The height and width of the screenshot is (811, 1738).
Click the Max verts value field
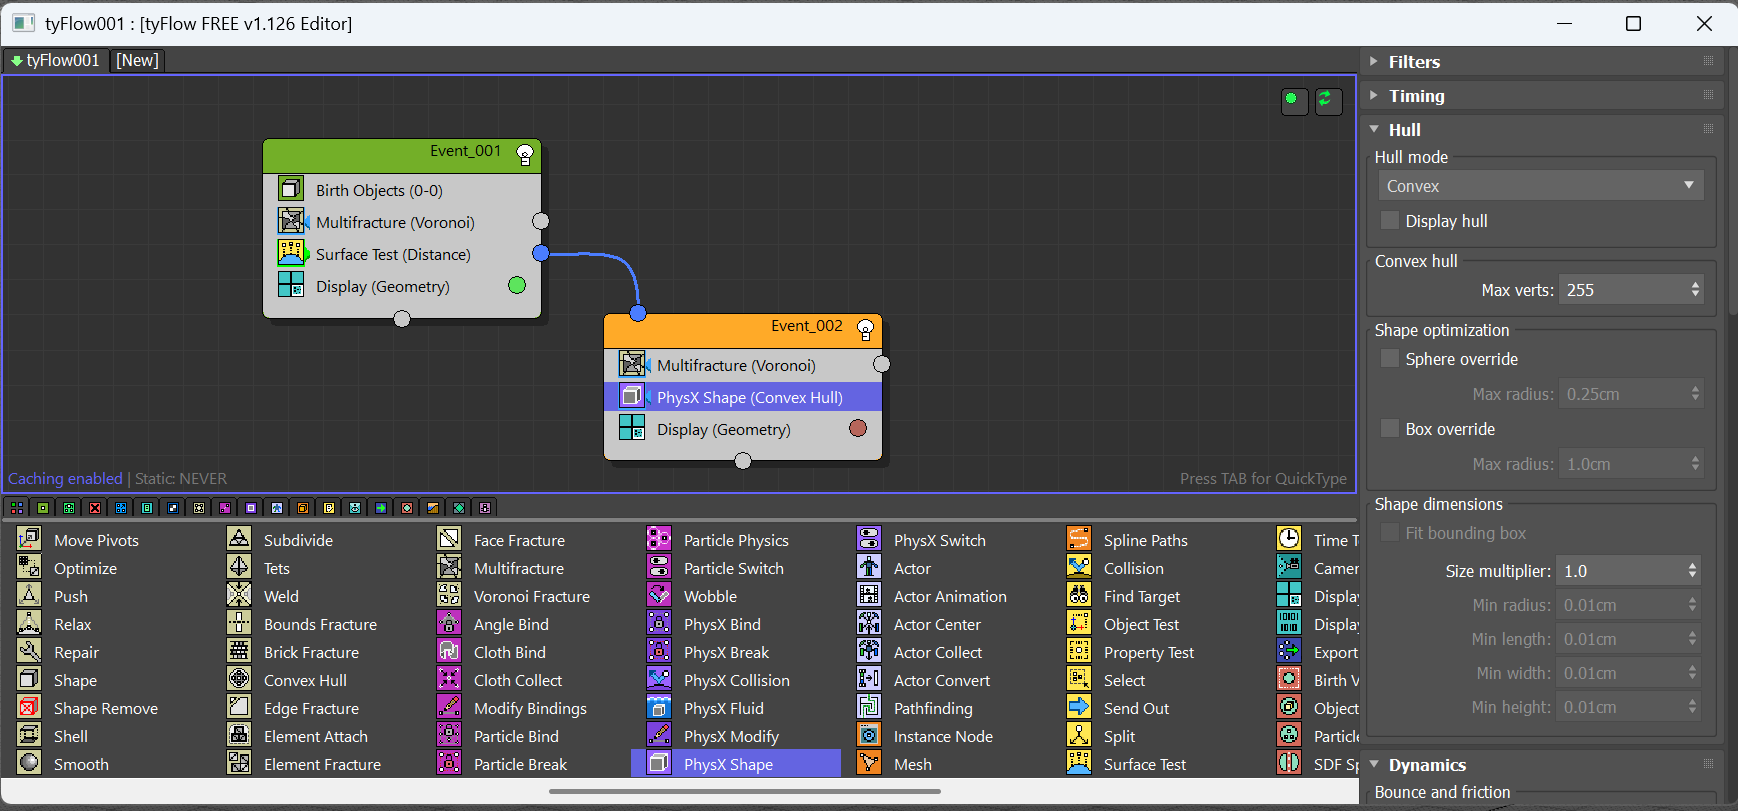[1625, 290]
